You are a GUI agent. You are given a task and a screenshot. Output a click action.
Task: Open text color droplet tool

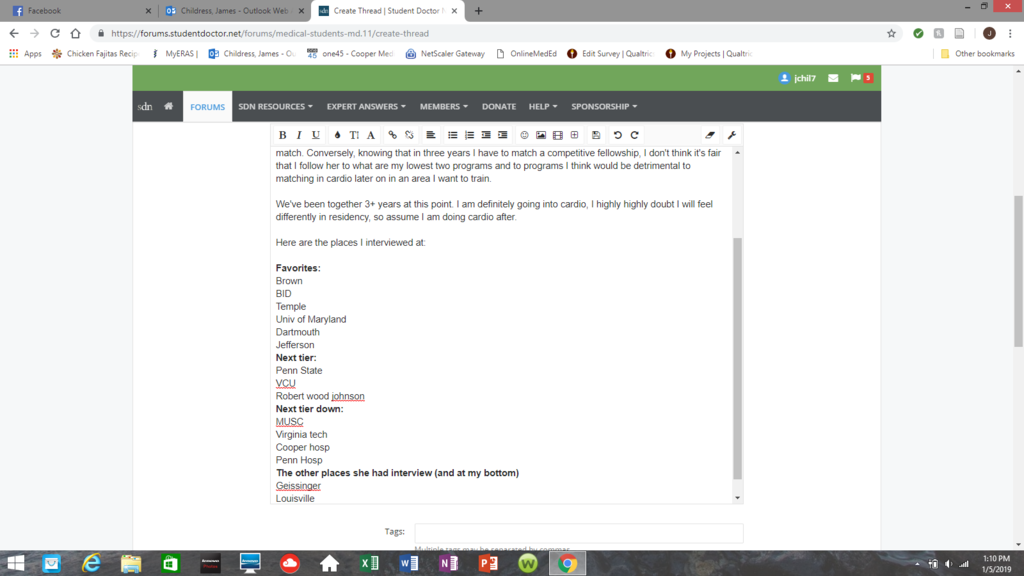click(337, 135)
